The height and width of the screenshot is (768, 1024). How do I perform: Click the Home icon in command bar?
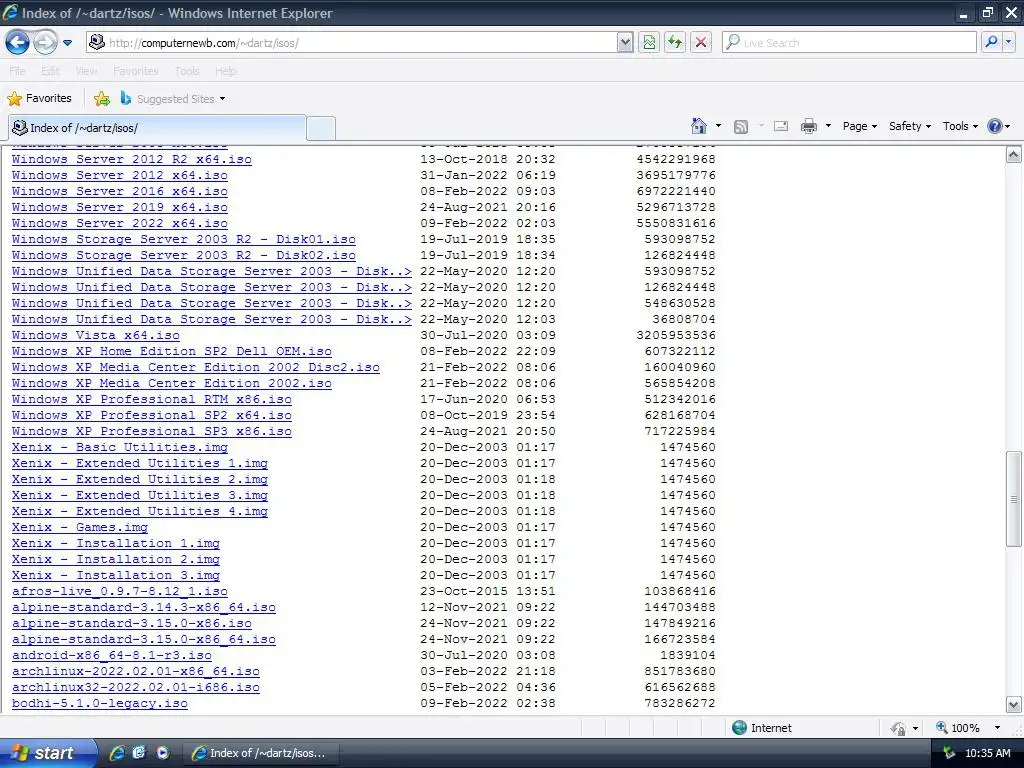699,126
